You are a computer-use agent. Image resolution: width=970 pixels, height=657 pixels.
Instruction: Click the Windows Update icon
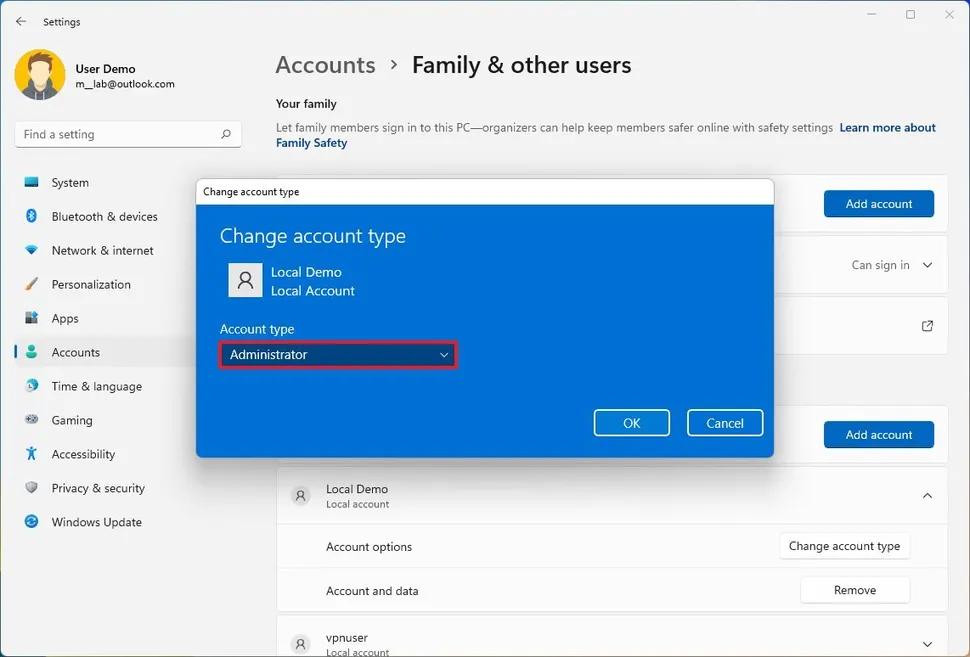tap(32, 522)
